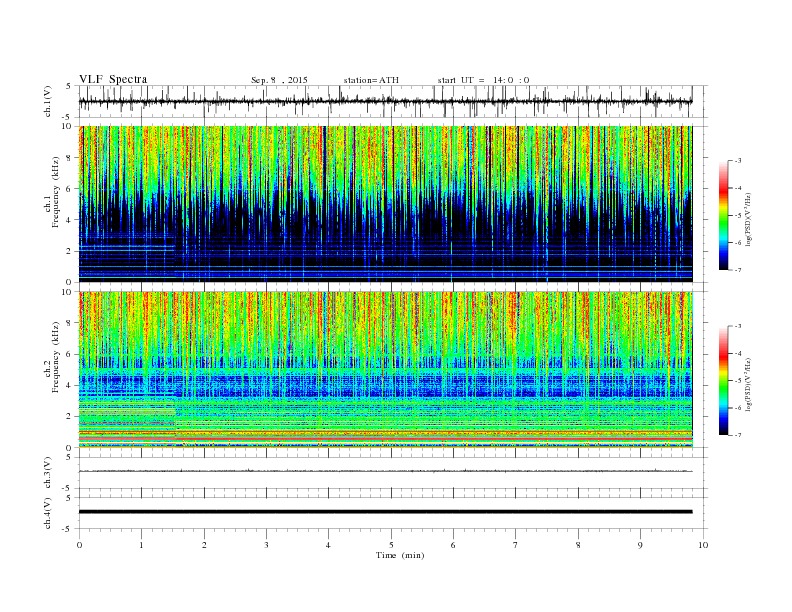Click the ch.4 thick black voltage trace
Image resolution: width=792 pixels, height=612 pixels.
click(385, 512)
